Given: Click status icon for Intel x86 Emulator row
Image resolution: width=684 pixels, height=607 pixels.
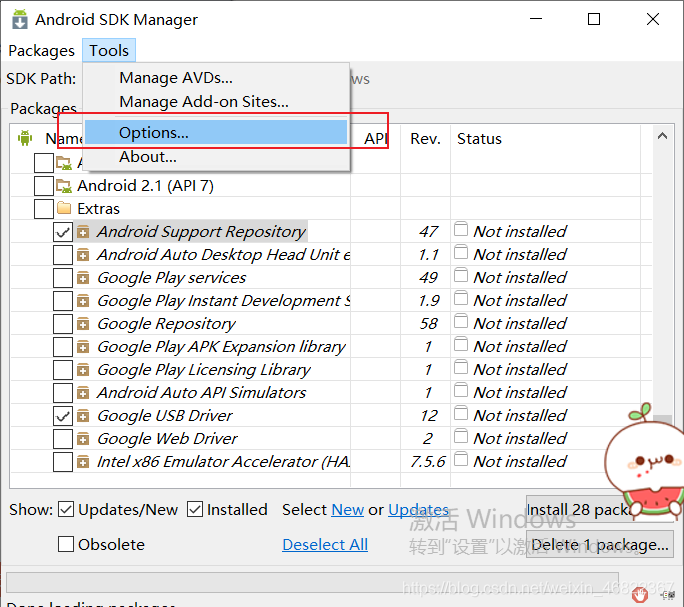Looking at the screenshot, I should click(x=461, y=460).
